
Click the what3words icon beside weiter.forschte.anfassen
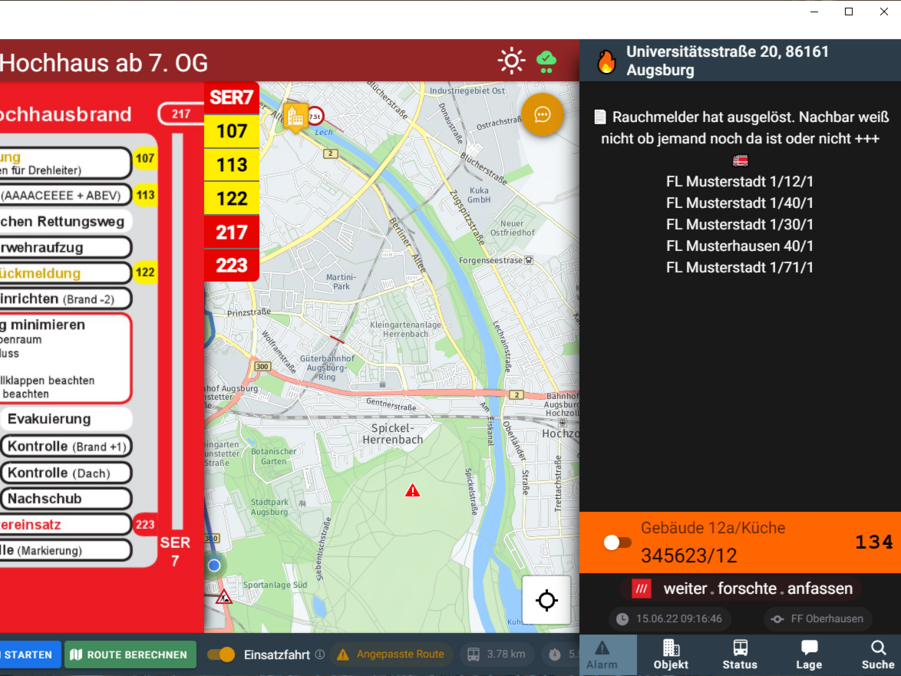click(x=641, y=589)
